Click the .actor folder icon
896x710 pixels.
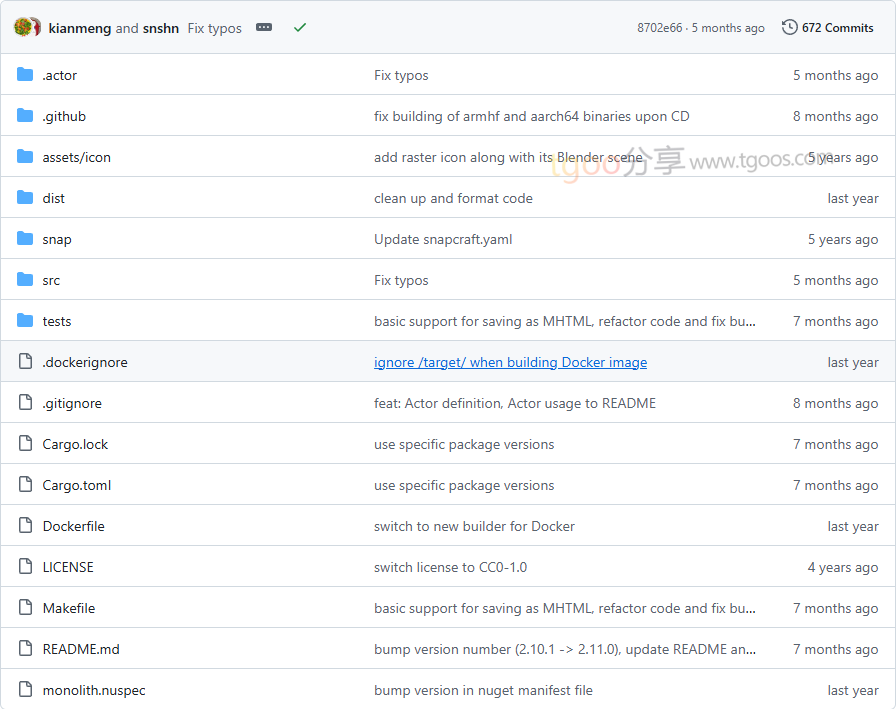click(x=25, y=75)
